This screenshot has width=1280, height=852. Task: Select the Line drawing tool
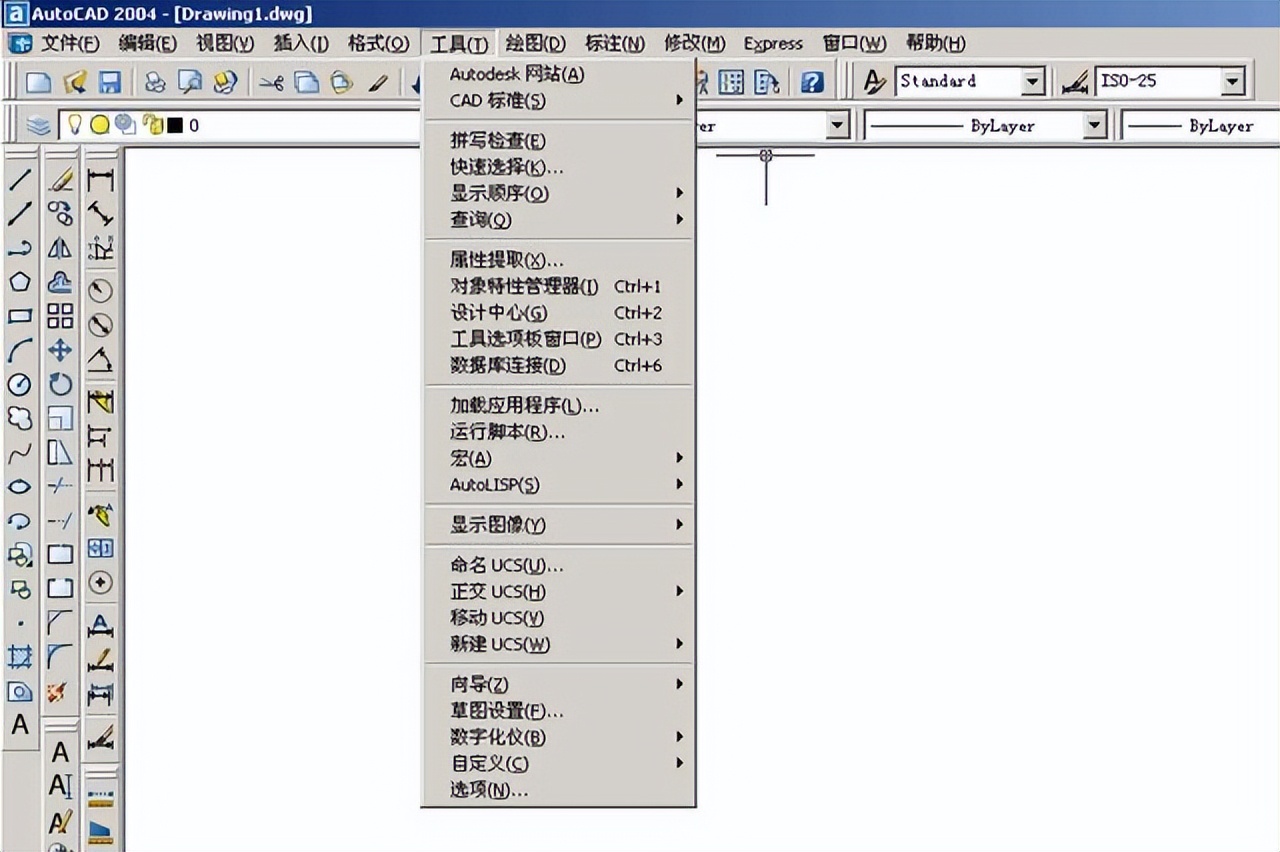click(20, 180)
